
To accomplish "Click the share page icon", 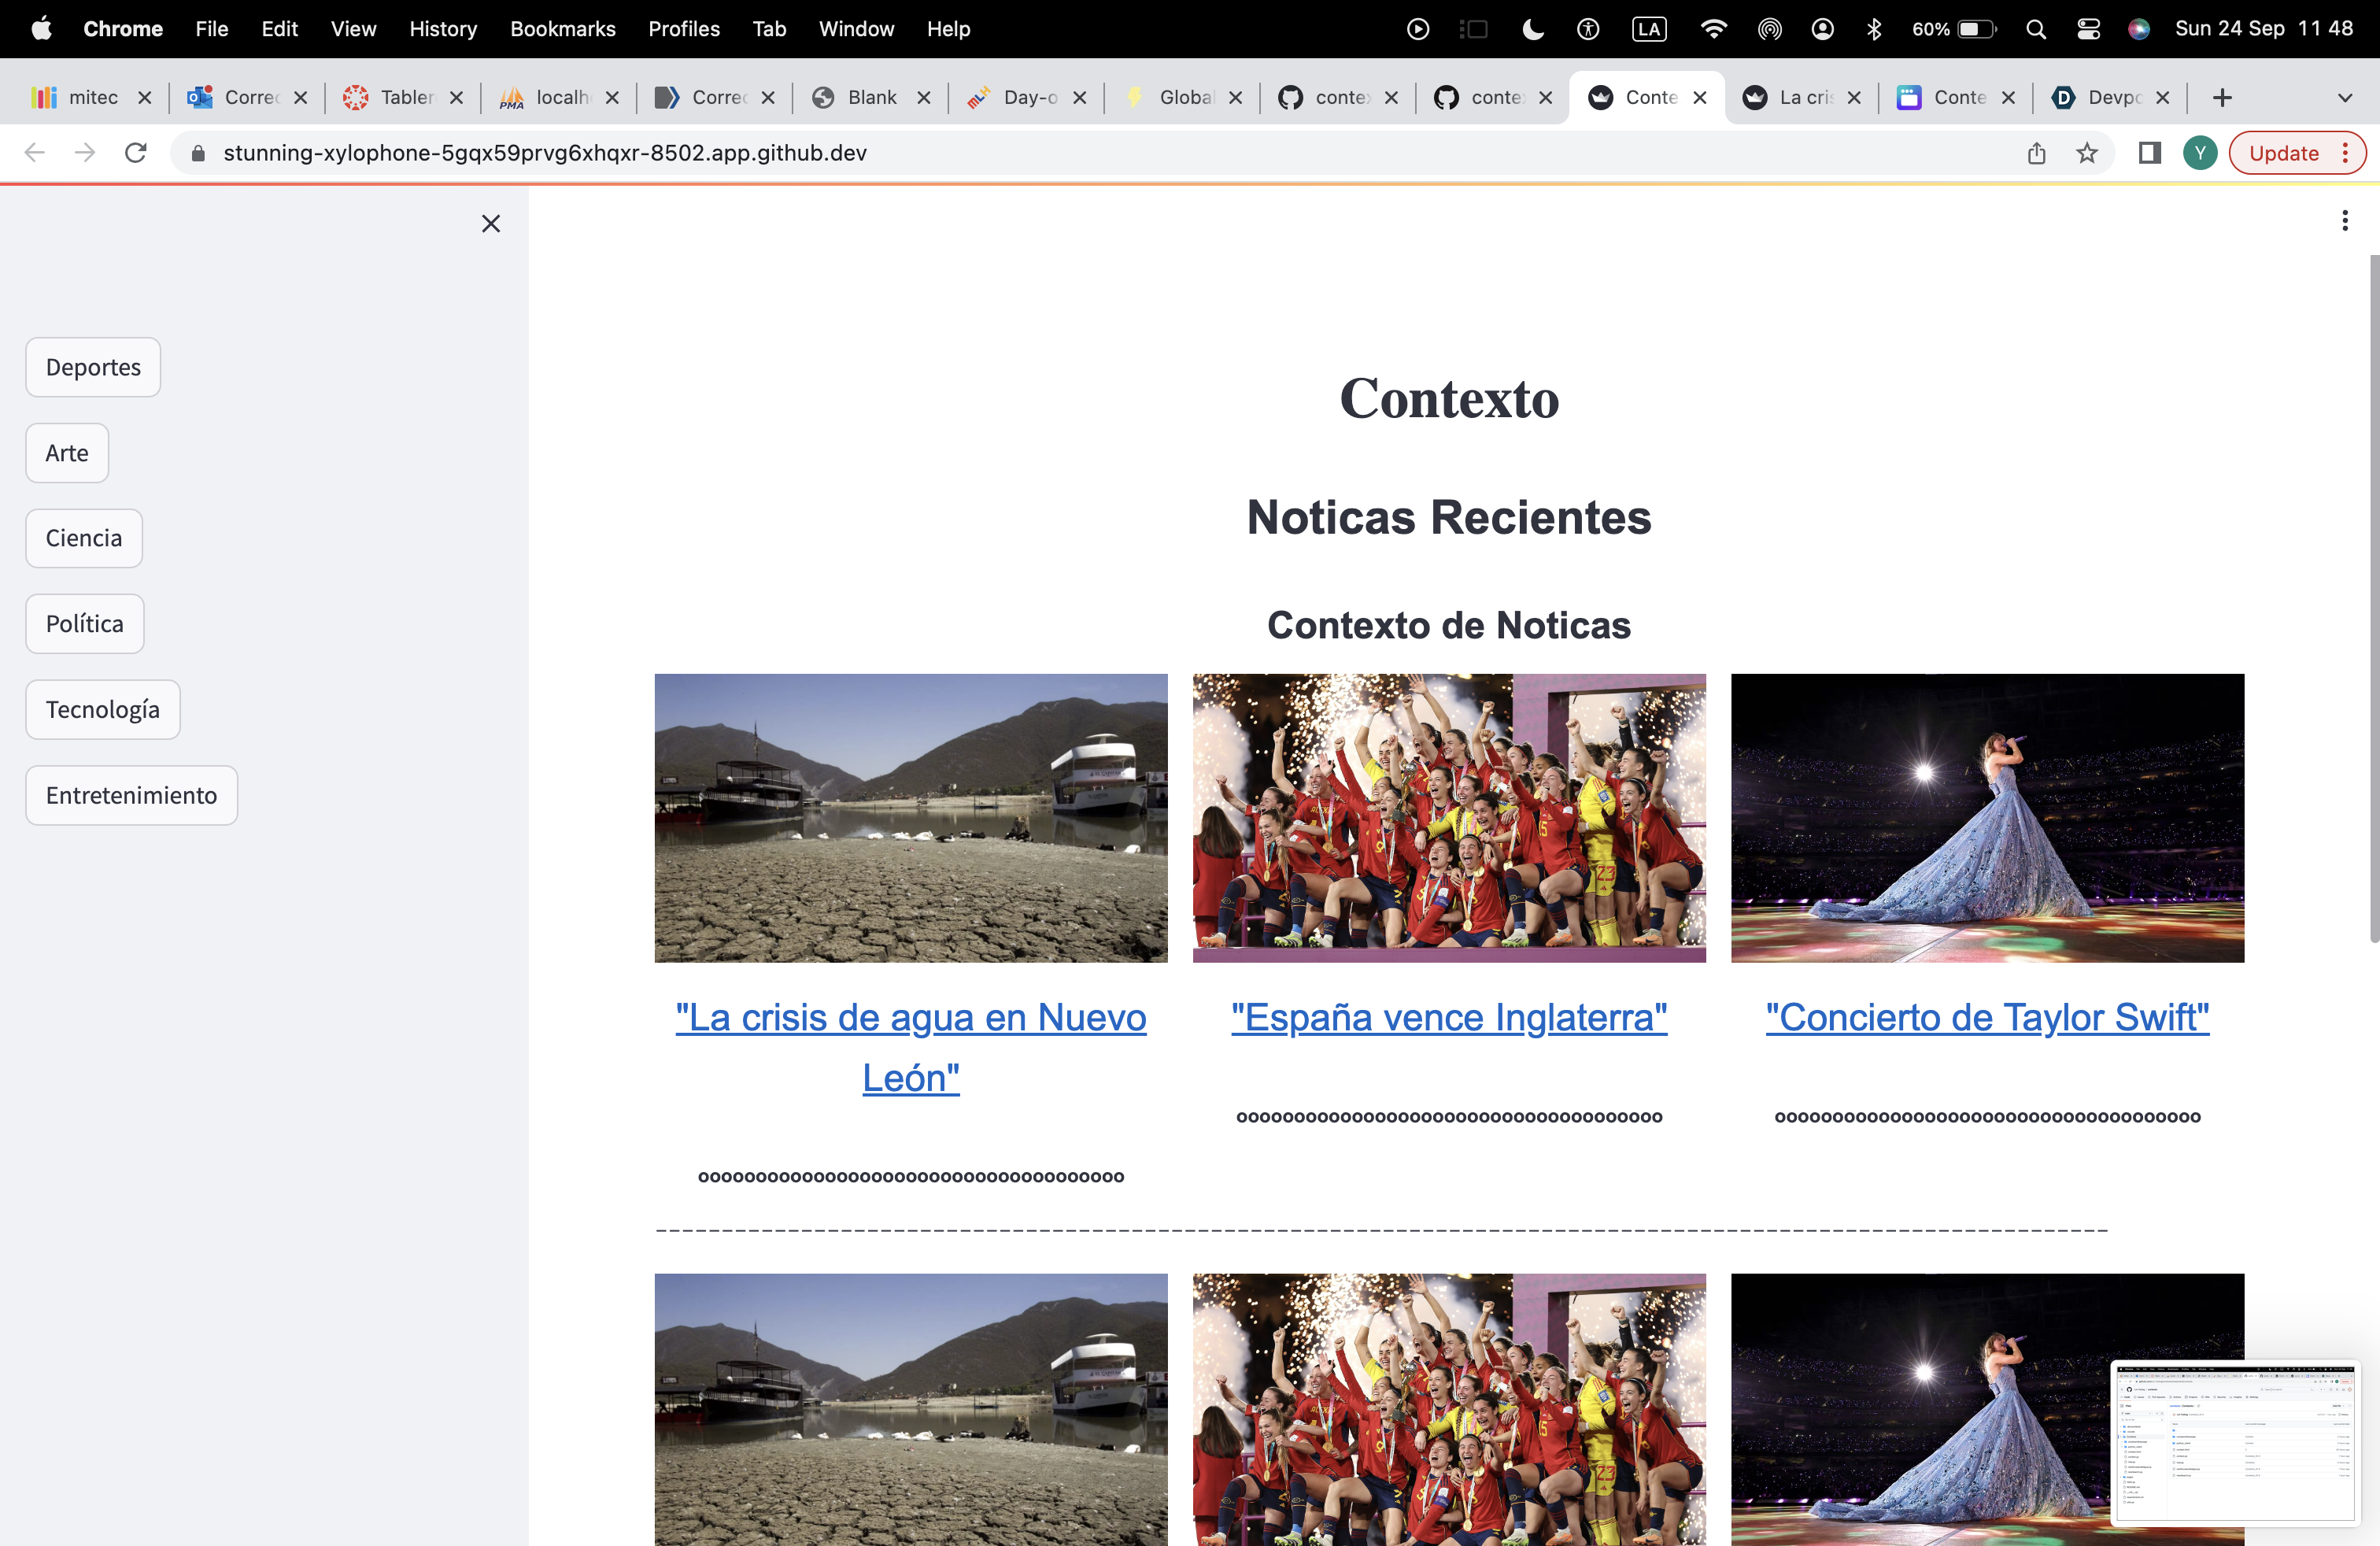I will tap(2036, 153).
